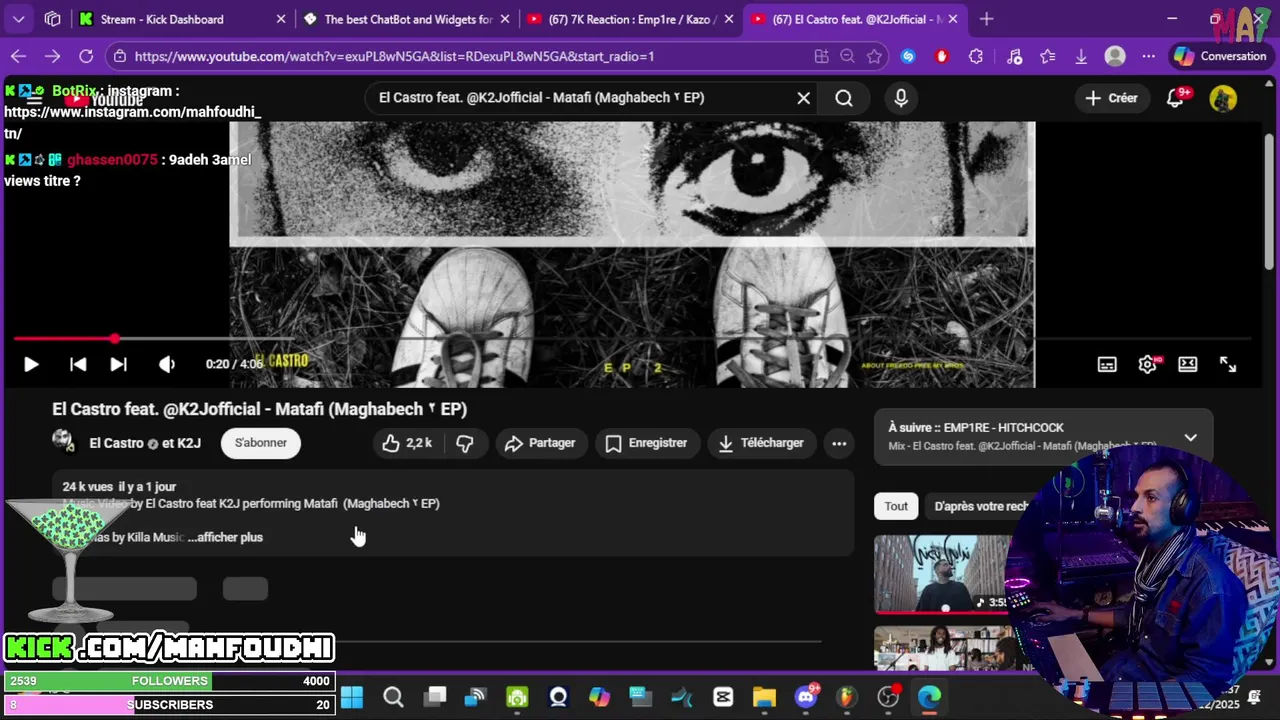Enter fullscreen mode on the video
The width and height of the screenshot is (1280, 720).
[x=1228, y=365]
